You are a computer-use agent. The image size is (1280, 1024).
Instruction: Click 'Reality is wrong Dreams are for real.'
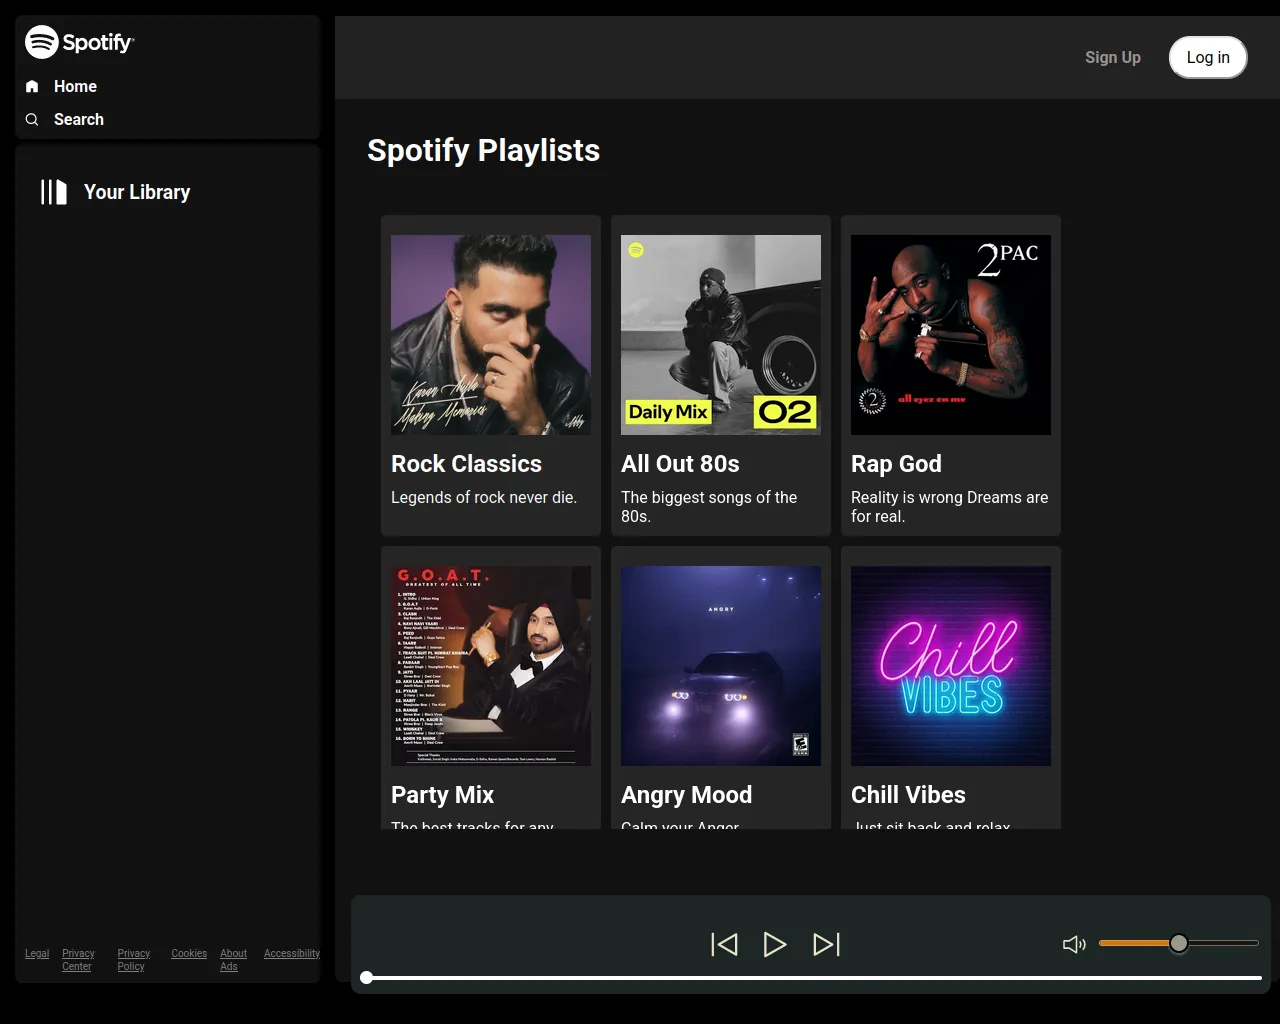coord(950,507)
